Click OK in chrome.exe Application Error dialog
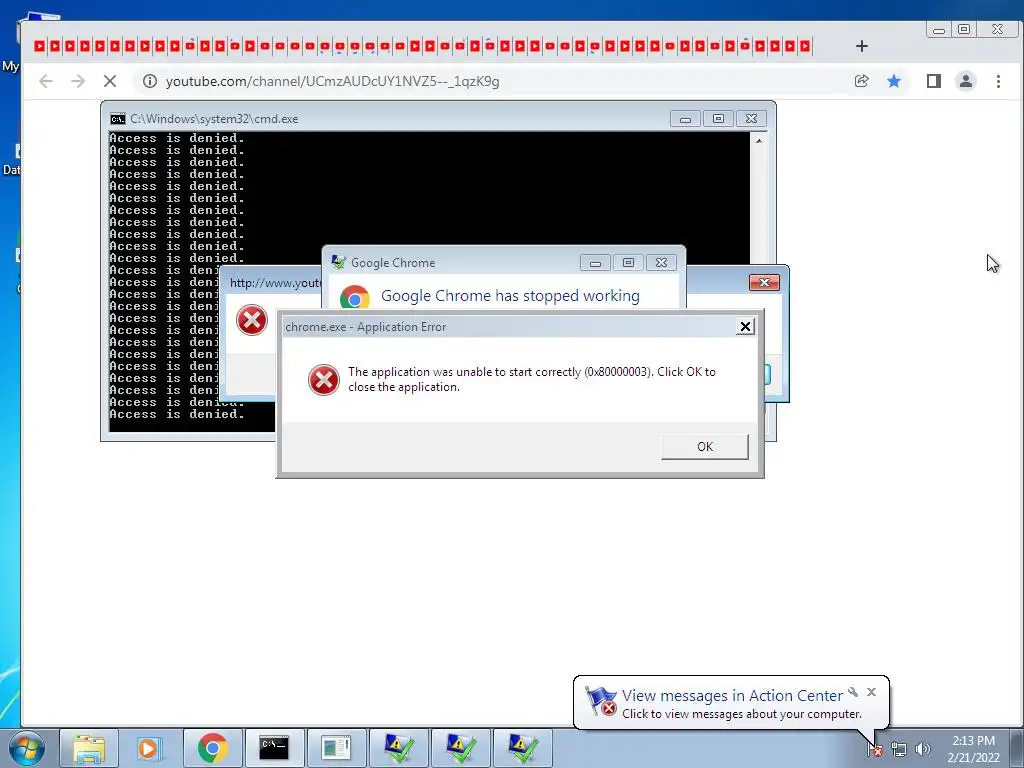 pyautogui.click(x=705, y=447)
